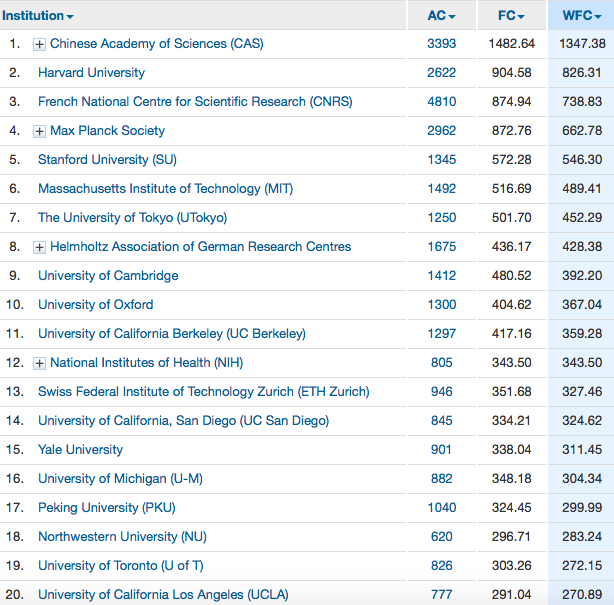Open The University of Tokyo link
The width and height of the screenshot is (614, 605).
pyautogui.click(x=132, y=217)
